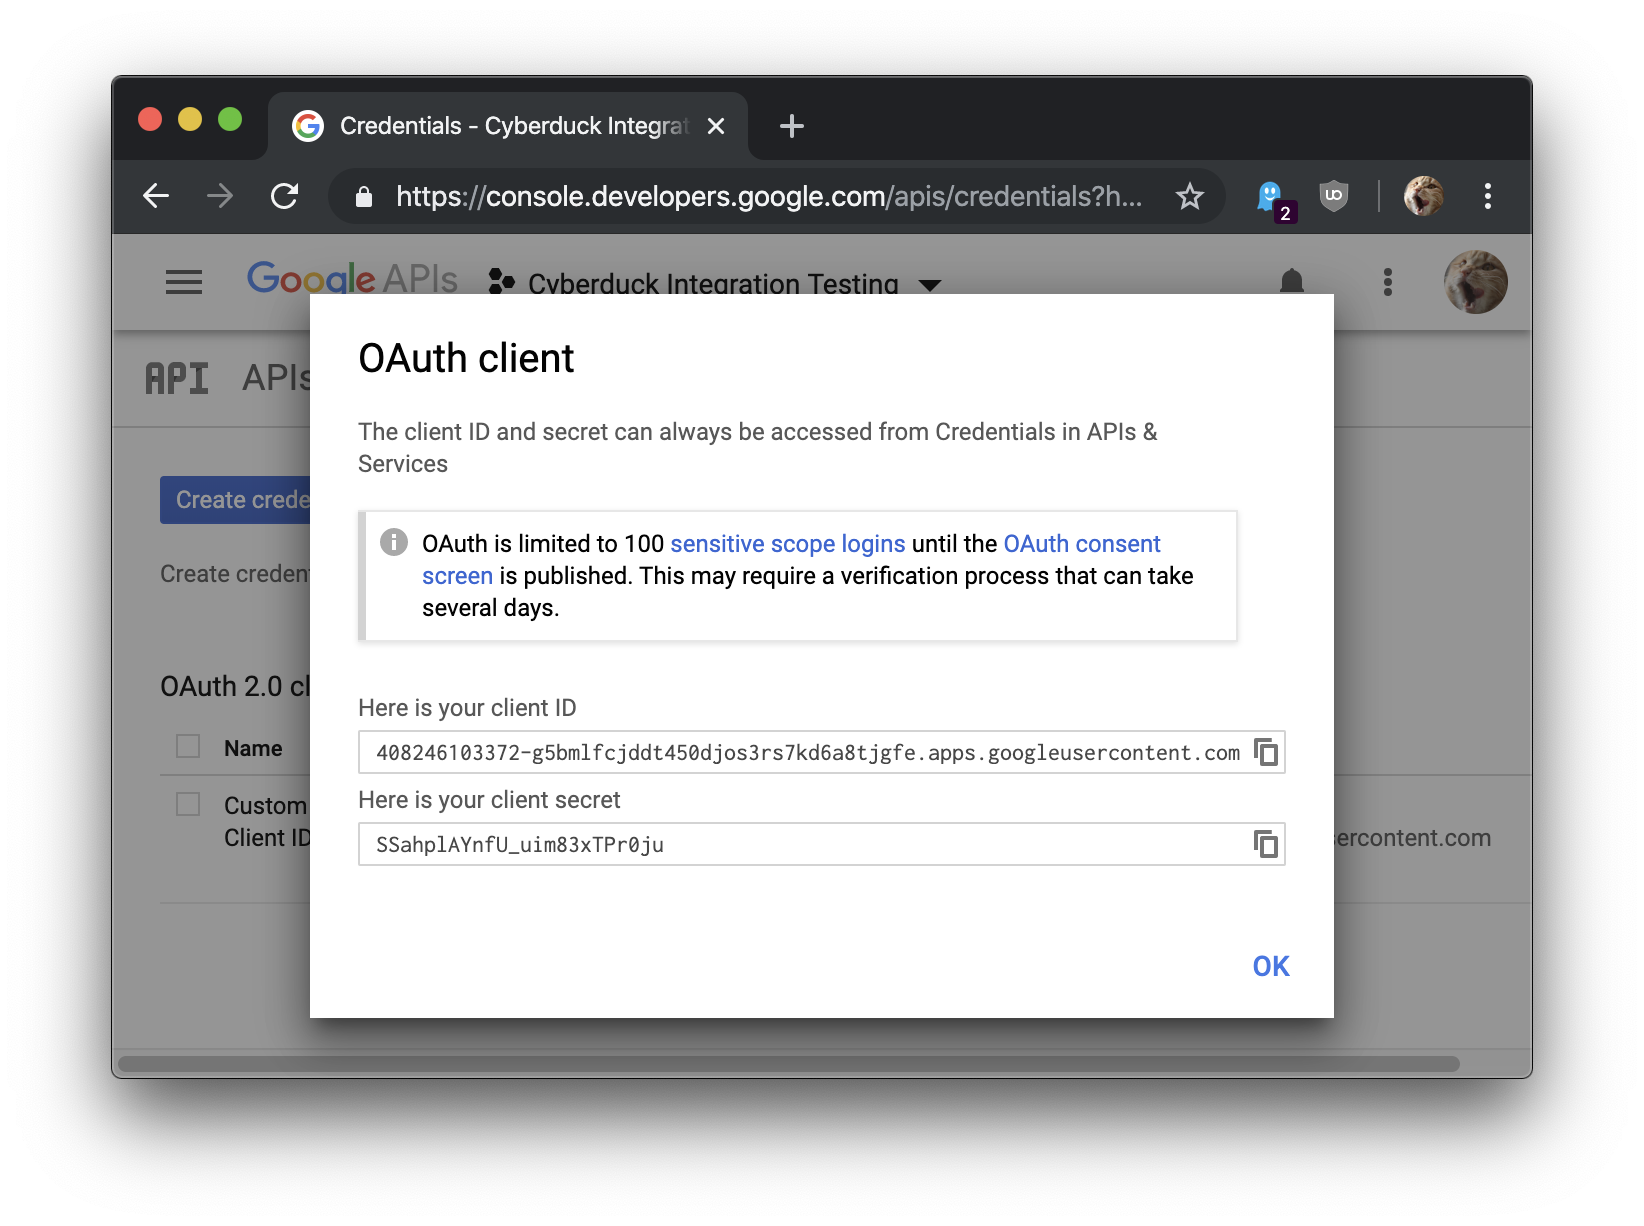Open the Google APIs more options menu
Screen dimensions: 1644x1226
(1388, 282)
